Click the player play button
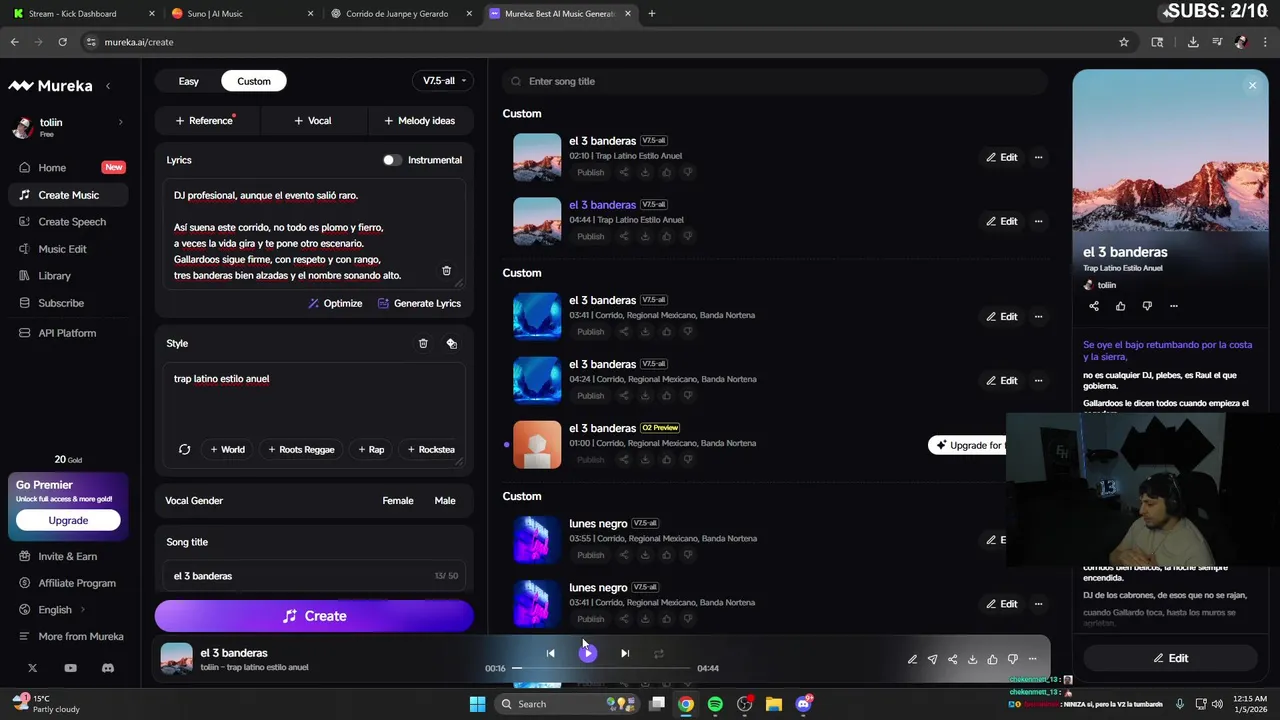The width and height of the screenshot is (1280, 720). [587, 653]
